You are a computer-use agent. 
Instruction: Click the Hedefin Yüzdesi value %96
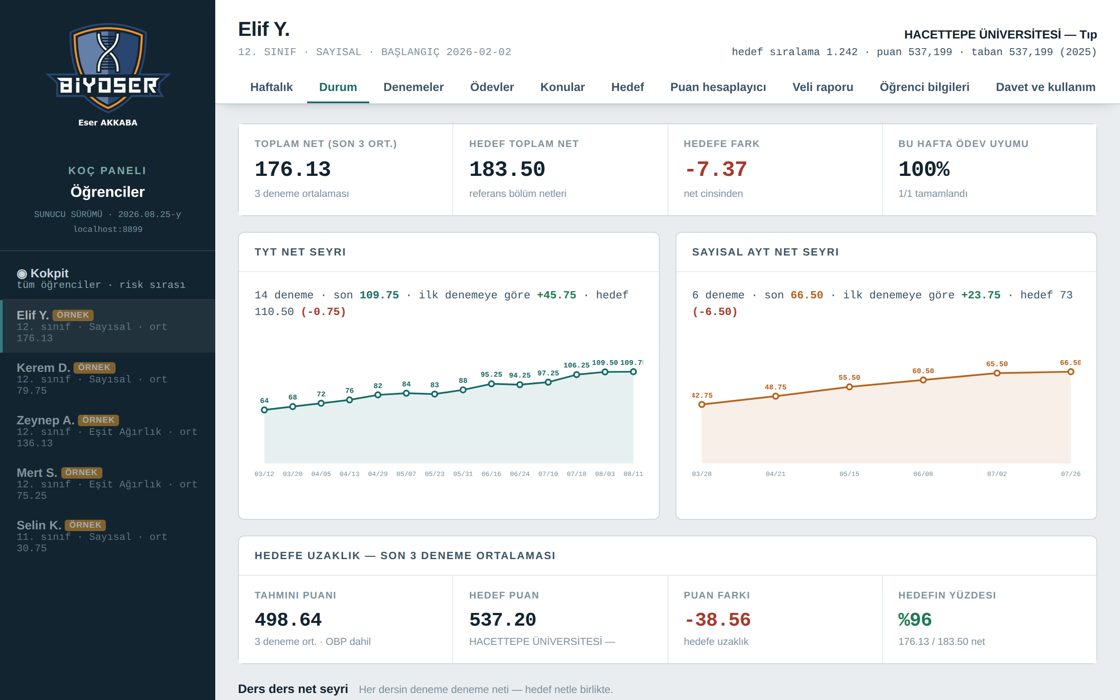pyautogui.click(x=915, y=619)
